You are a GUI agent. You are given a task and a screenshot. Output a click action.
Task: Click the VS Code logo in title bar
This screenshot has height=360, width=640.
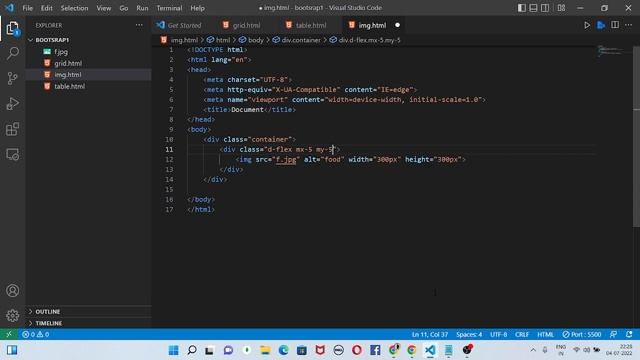(x=9, y=8)
